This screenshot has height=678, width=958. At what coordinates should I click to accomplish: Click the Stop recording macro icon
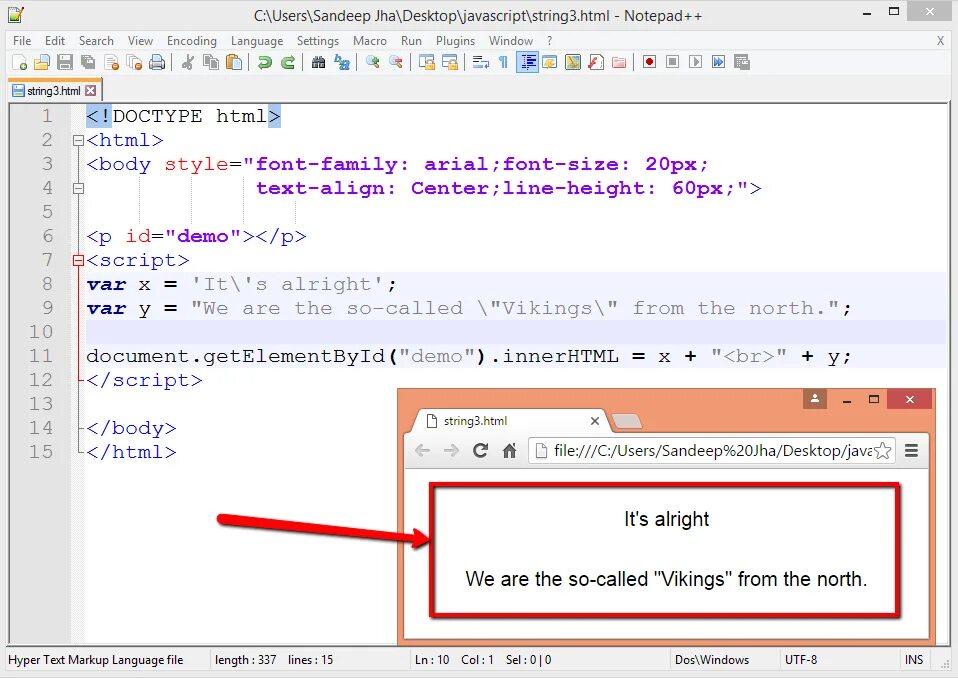(x=672, y=62)
